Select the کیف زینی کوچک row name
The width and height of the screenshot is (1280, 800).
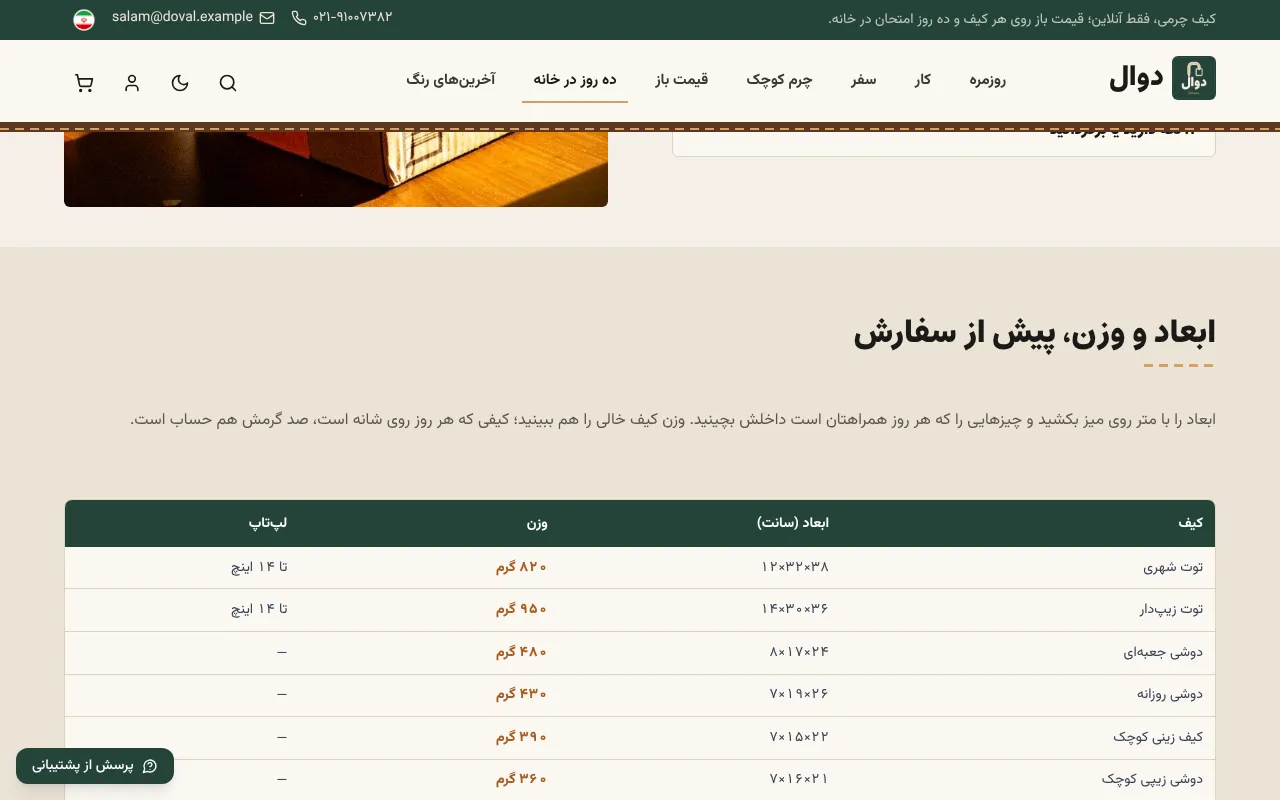pyautogui.click(x=1158, y=737)
